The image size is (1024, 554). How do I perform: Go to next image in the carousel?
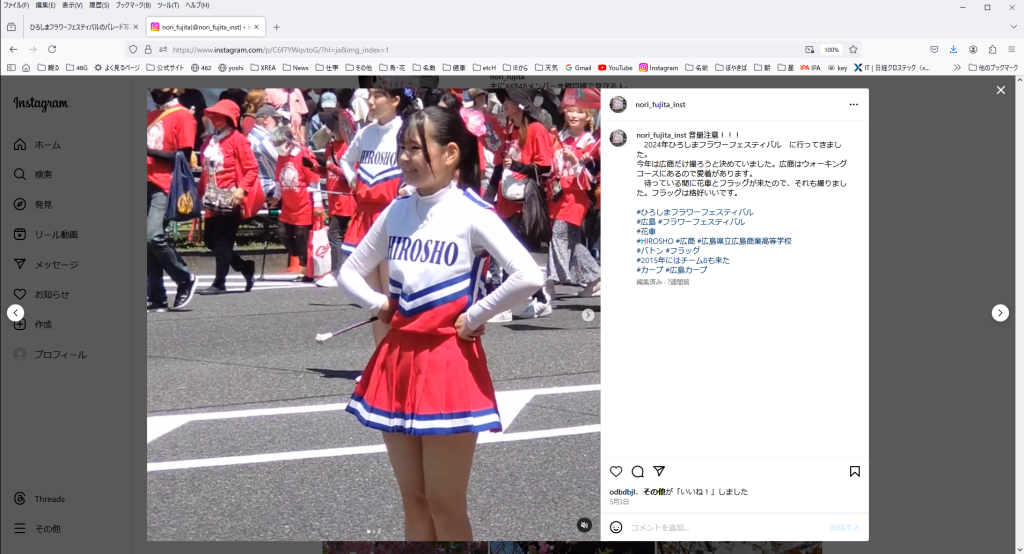click(588, 315)
